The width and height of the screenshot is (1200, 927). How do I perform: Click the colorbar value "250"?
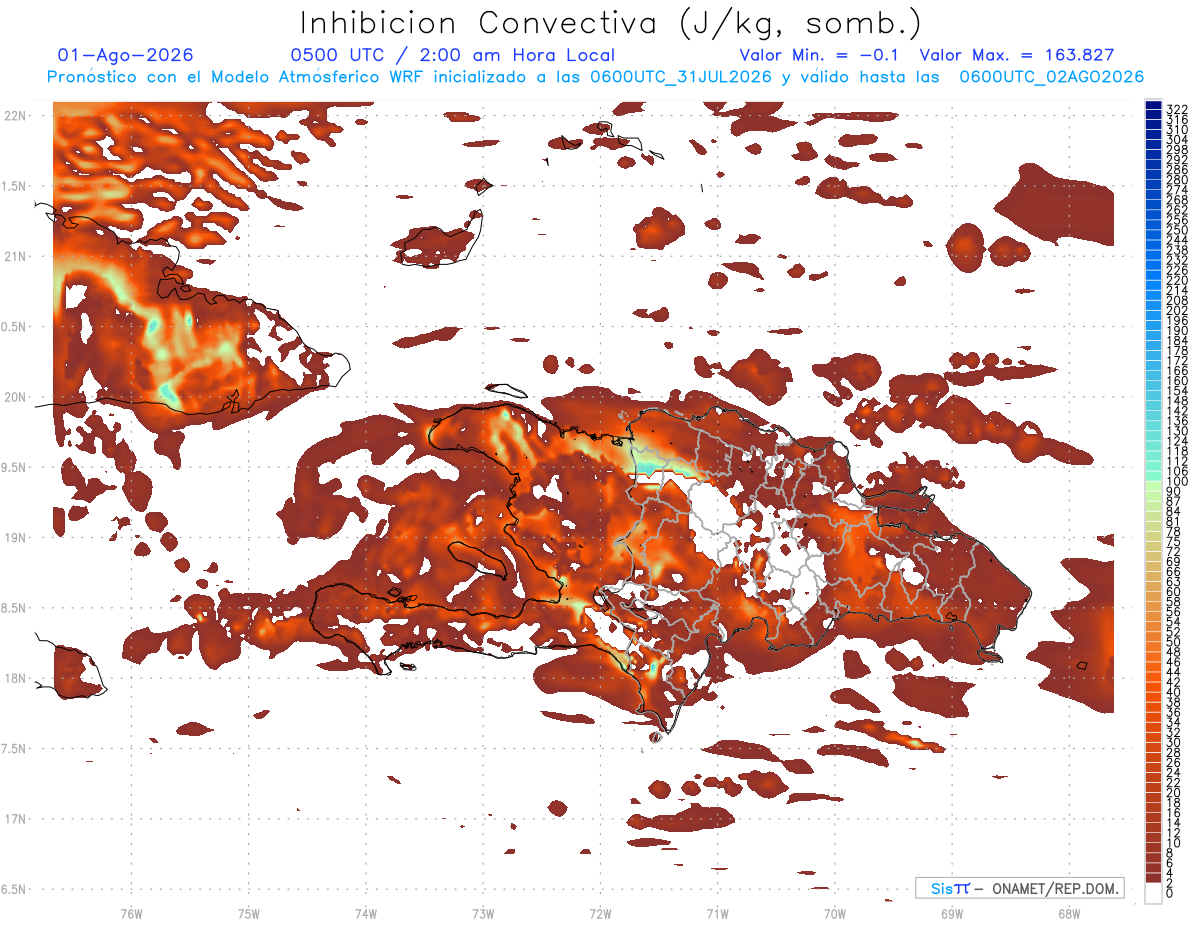pyautogui.click(x=1177, y=230)
